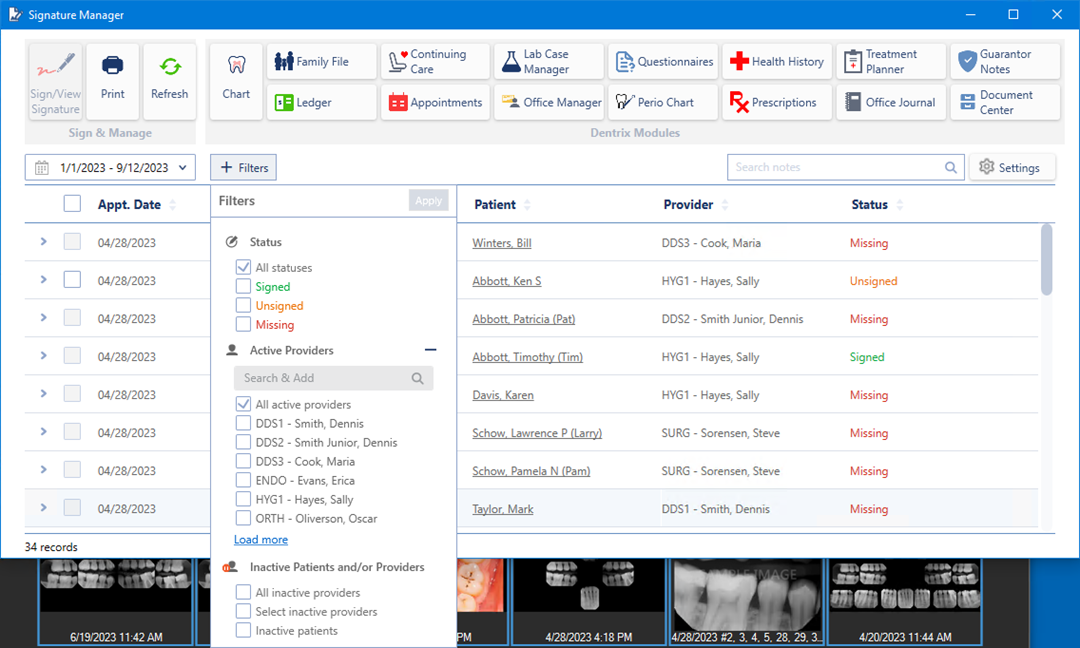
Task: Click the Search notes input field
Action: pyautogui.click(x=838, y=168)
